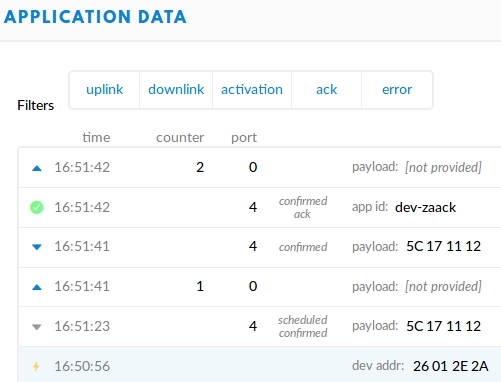Select payload 5C 17 11 12 in scheduled row

coord(443,326)
